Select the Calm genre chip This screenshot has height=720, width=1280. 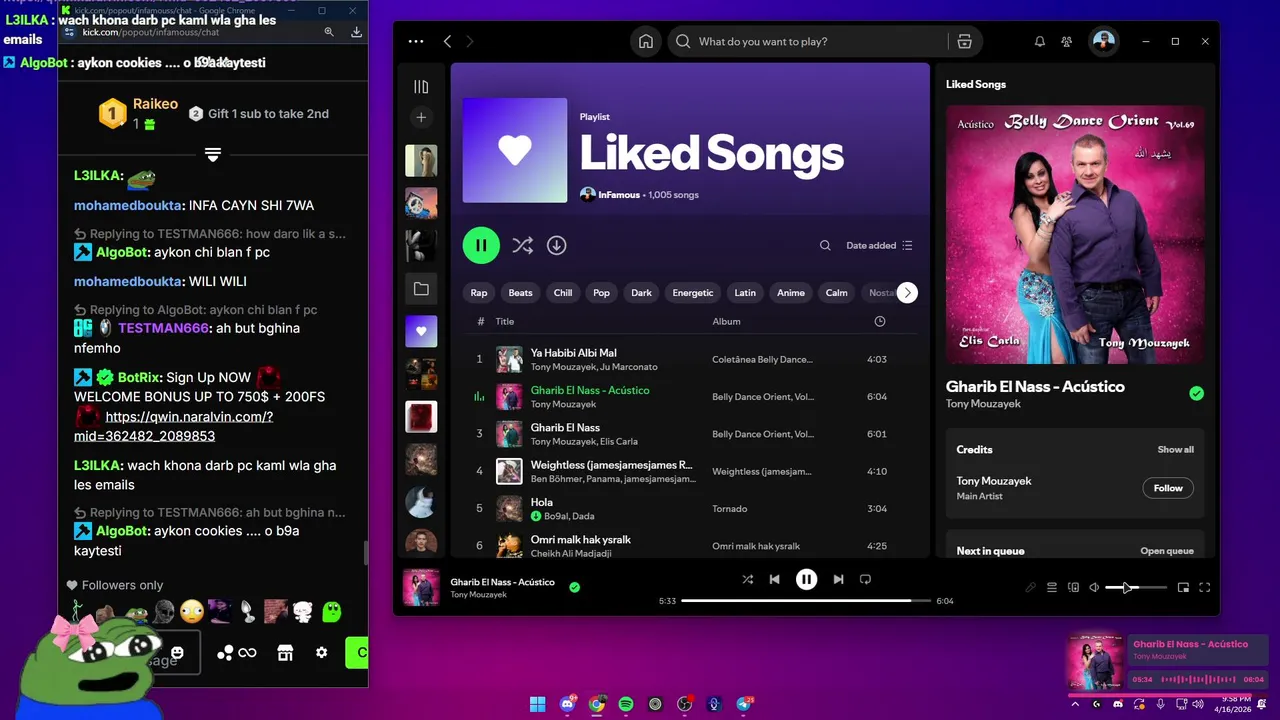tap(836, 293)
